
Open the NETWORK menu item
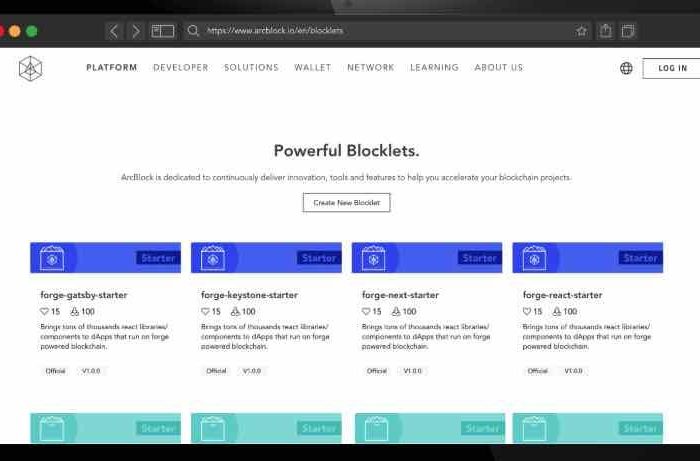(x=371, y=67)
